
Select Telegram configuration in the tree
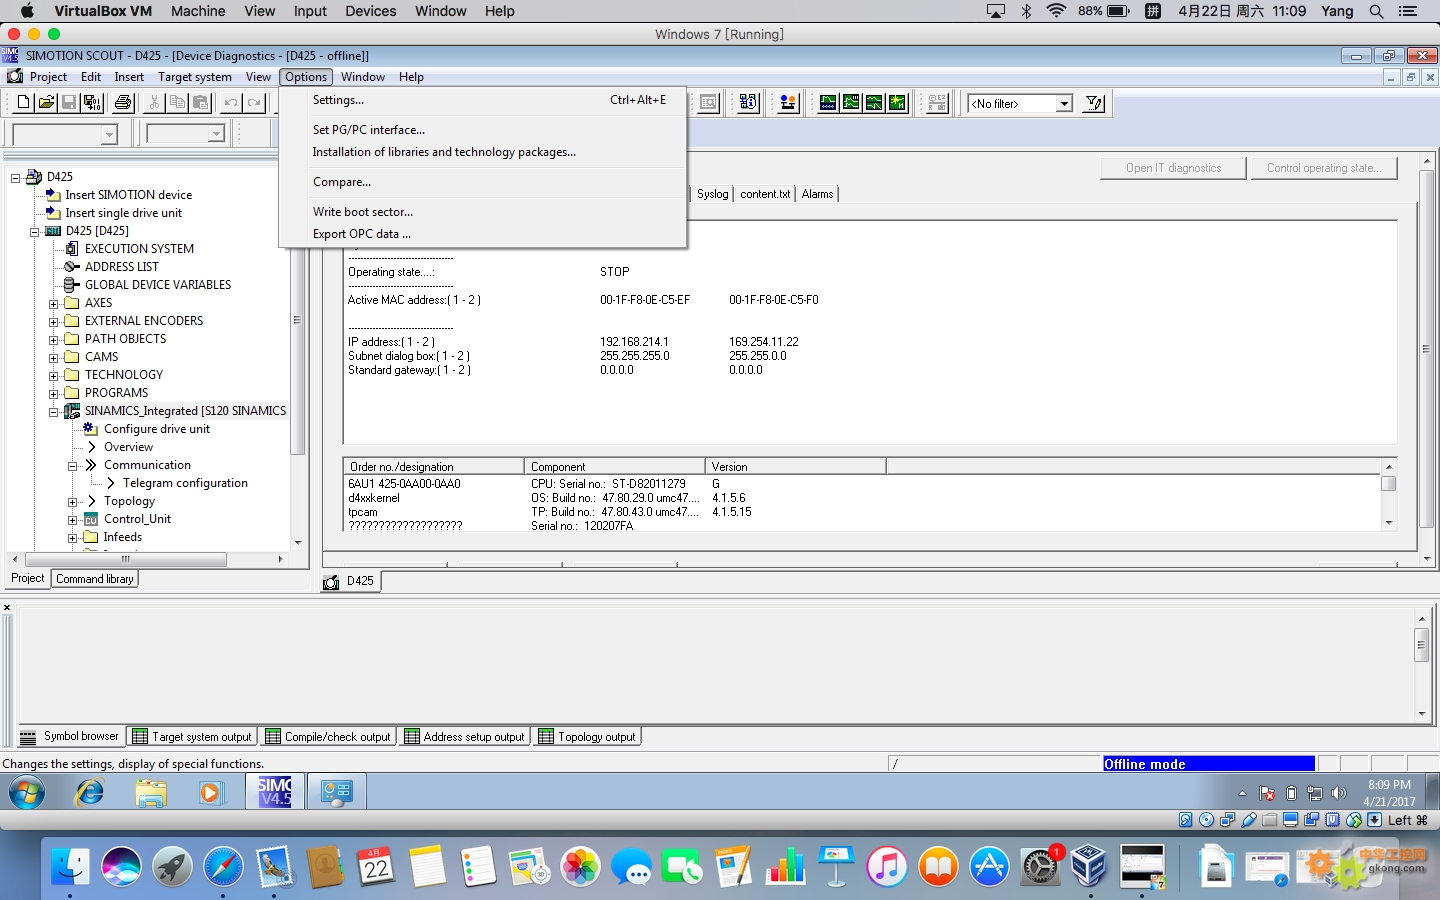(x=185, y=483)
